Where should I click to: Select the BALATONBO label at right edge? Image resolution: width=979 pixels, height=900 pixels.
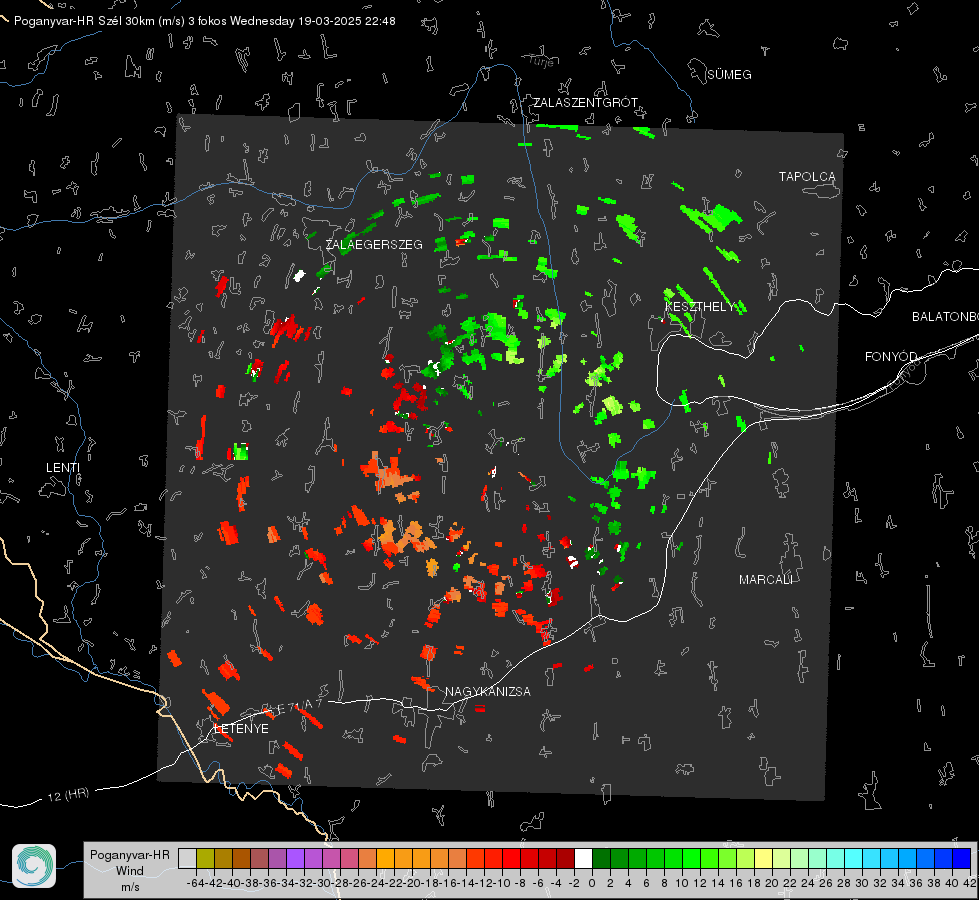click(x=945, y=317)
